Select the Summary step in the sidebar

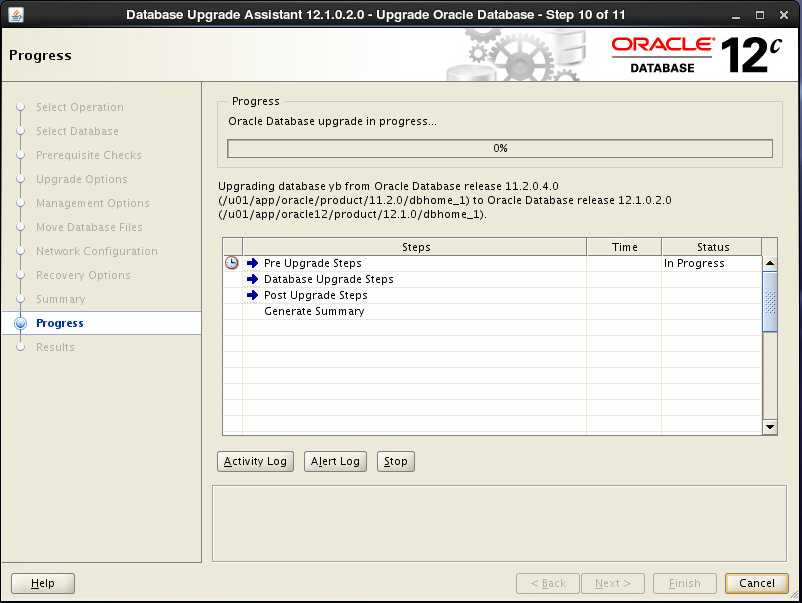(x=60, y=299)
